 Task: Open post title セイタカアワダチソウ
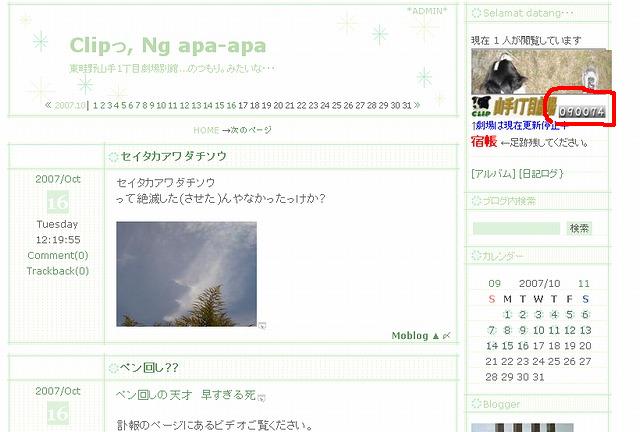pyautogui.click(x=173, y=156)
